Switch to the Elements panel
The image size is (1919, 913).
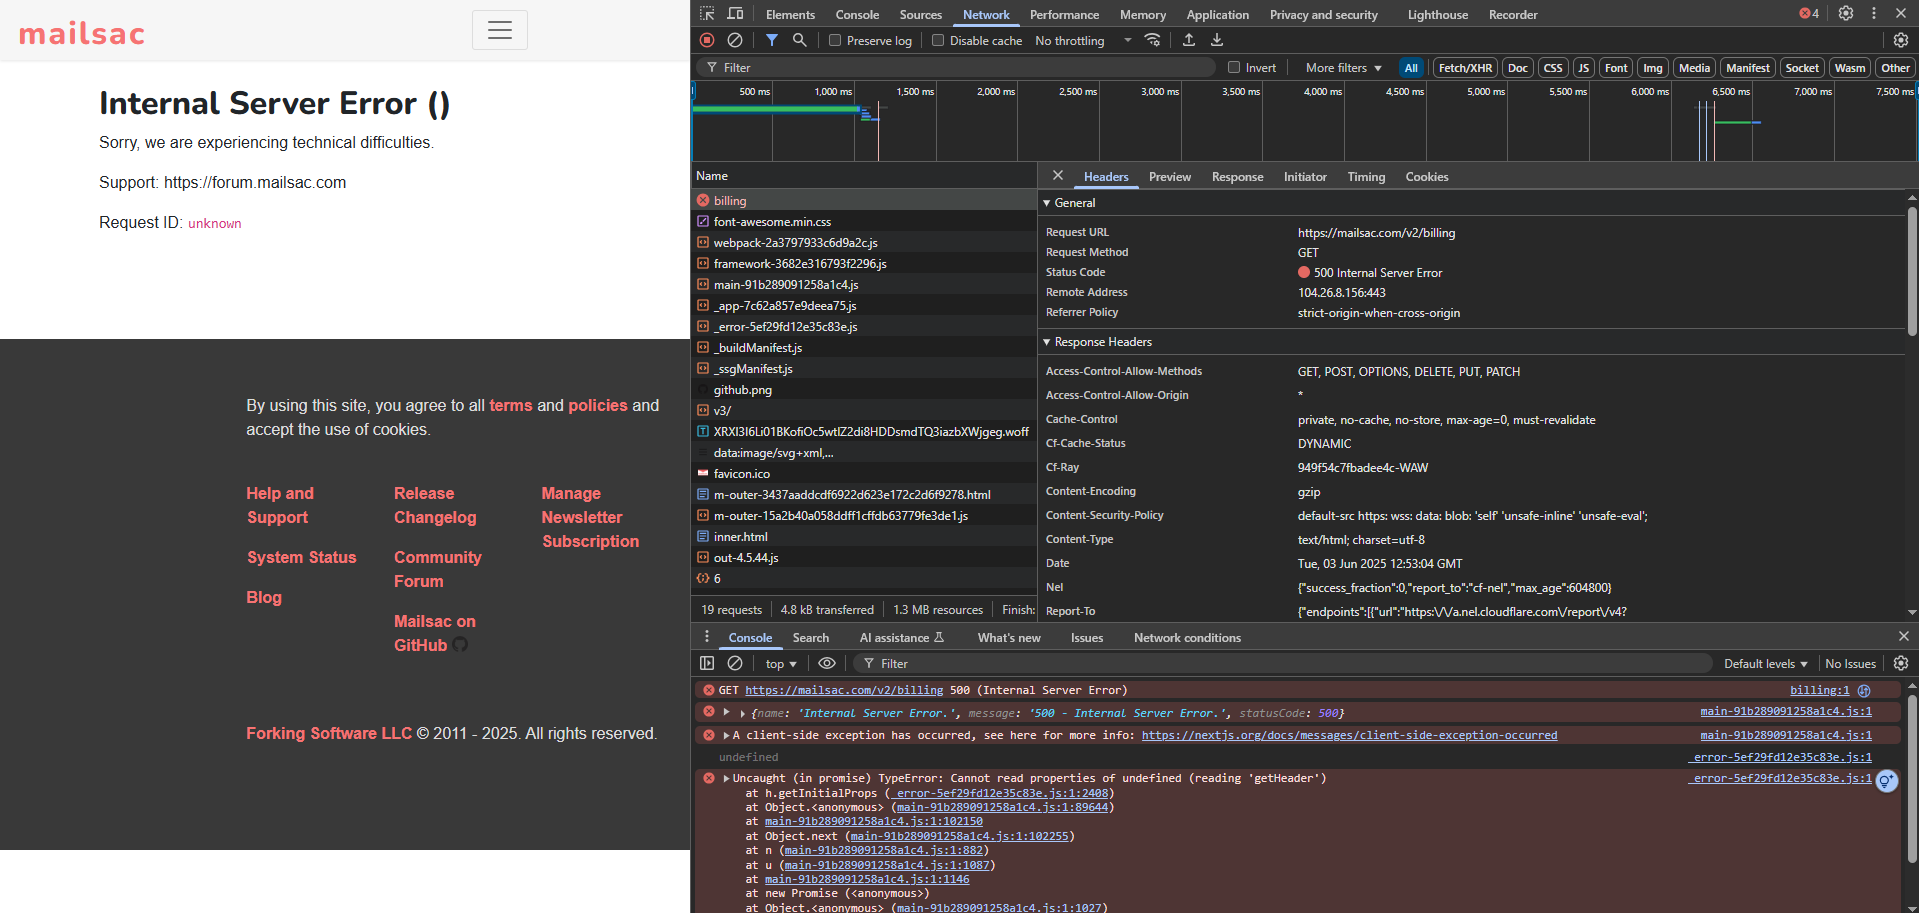(790, 15)
